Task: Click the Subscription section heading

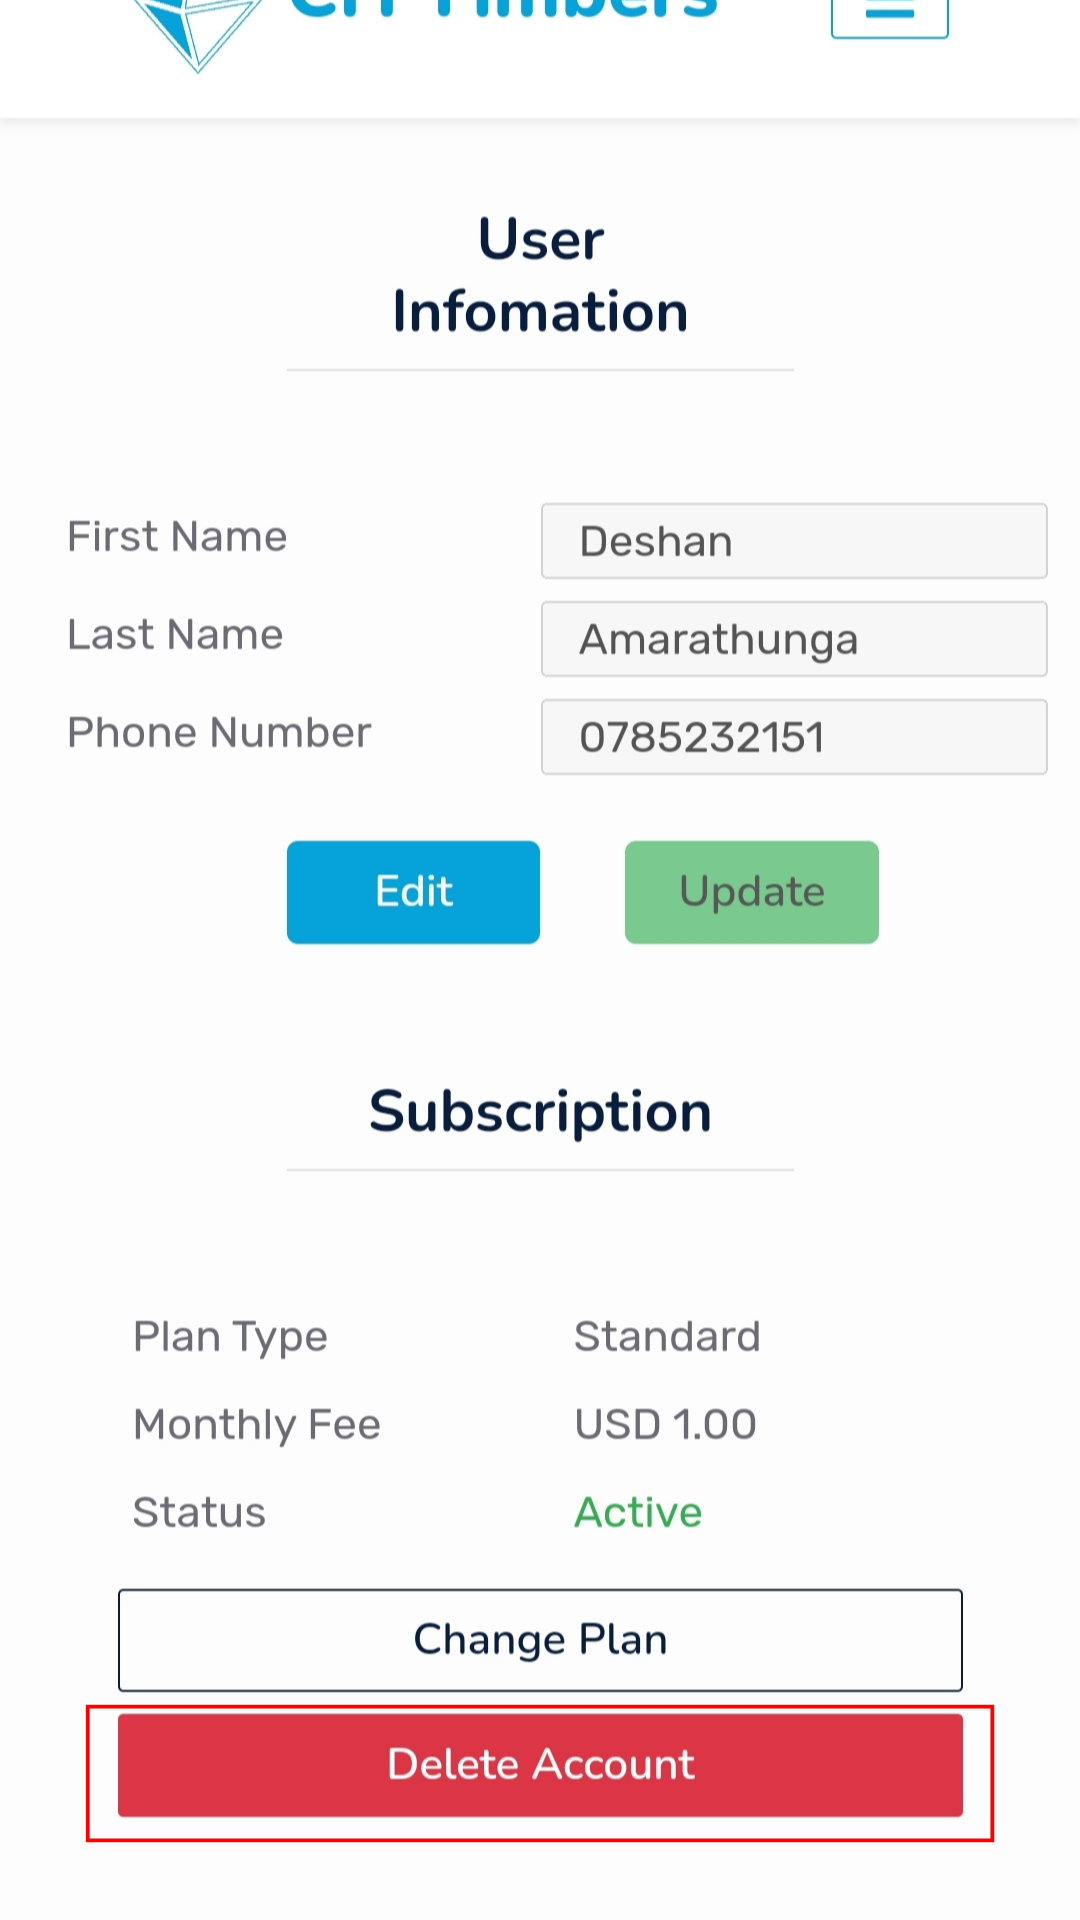Action: click(540, 1112)
